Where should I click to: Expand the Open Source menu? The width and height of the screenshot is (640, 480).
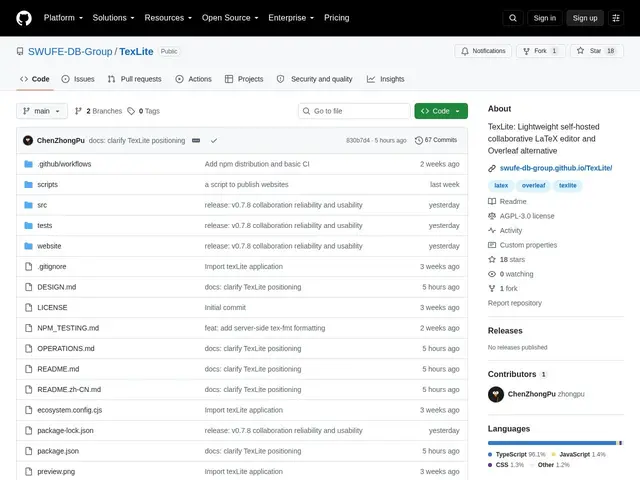(230, 18)
